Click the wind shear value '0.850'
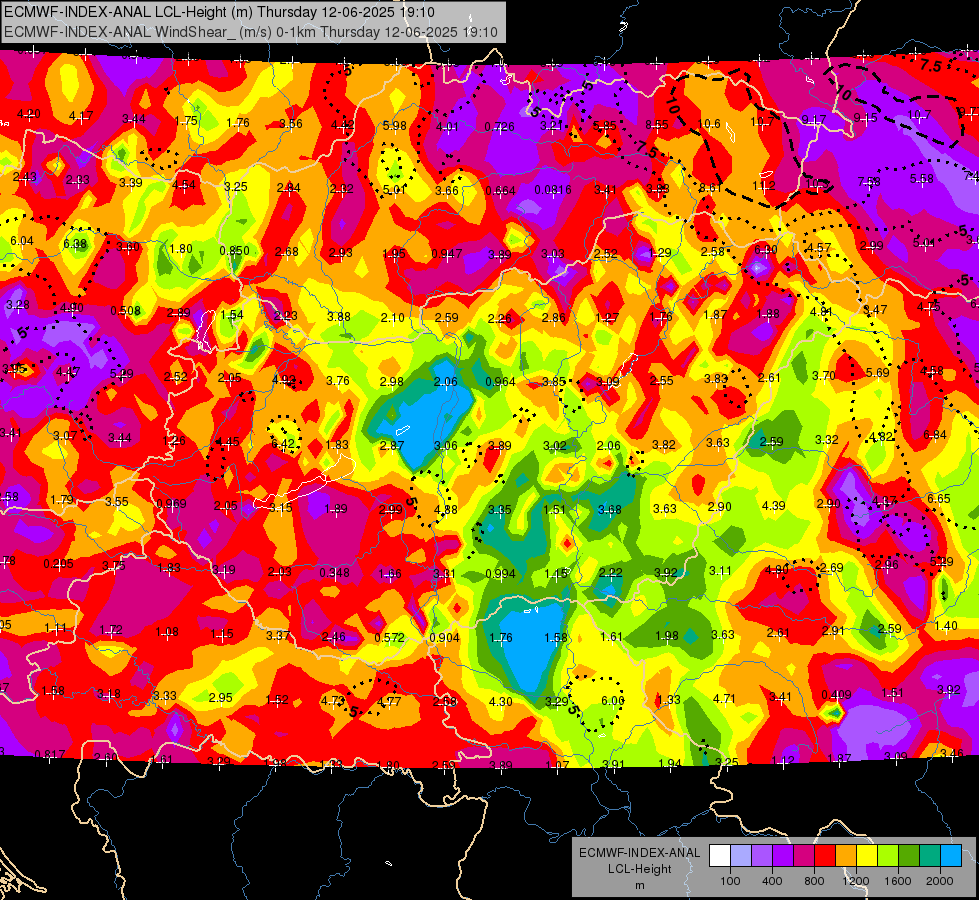Viewport: 979px width, 900px height. click(x=234, y=250)
